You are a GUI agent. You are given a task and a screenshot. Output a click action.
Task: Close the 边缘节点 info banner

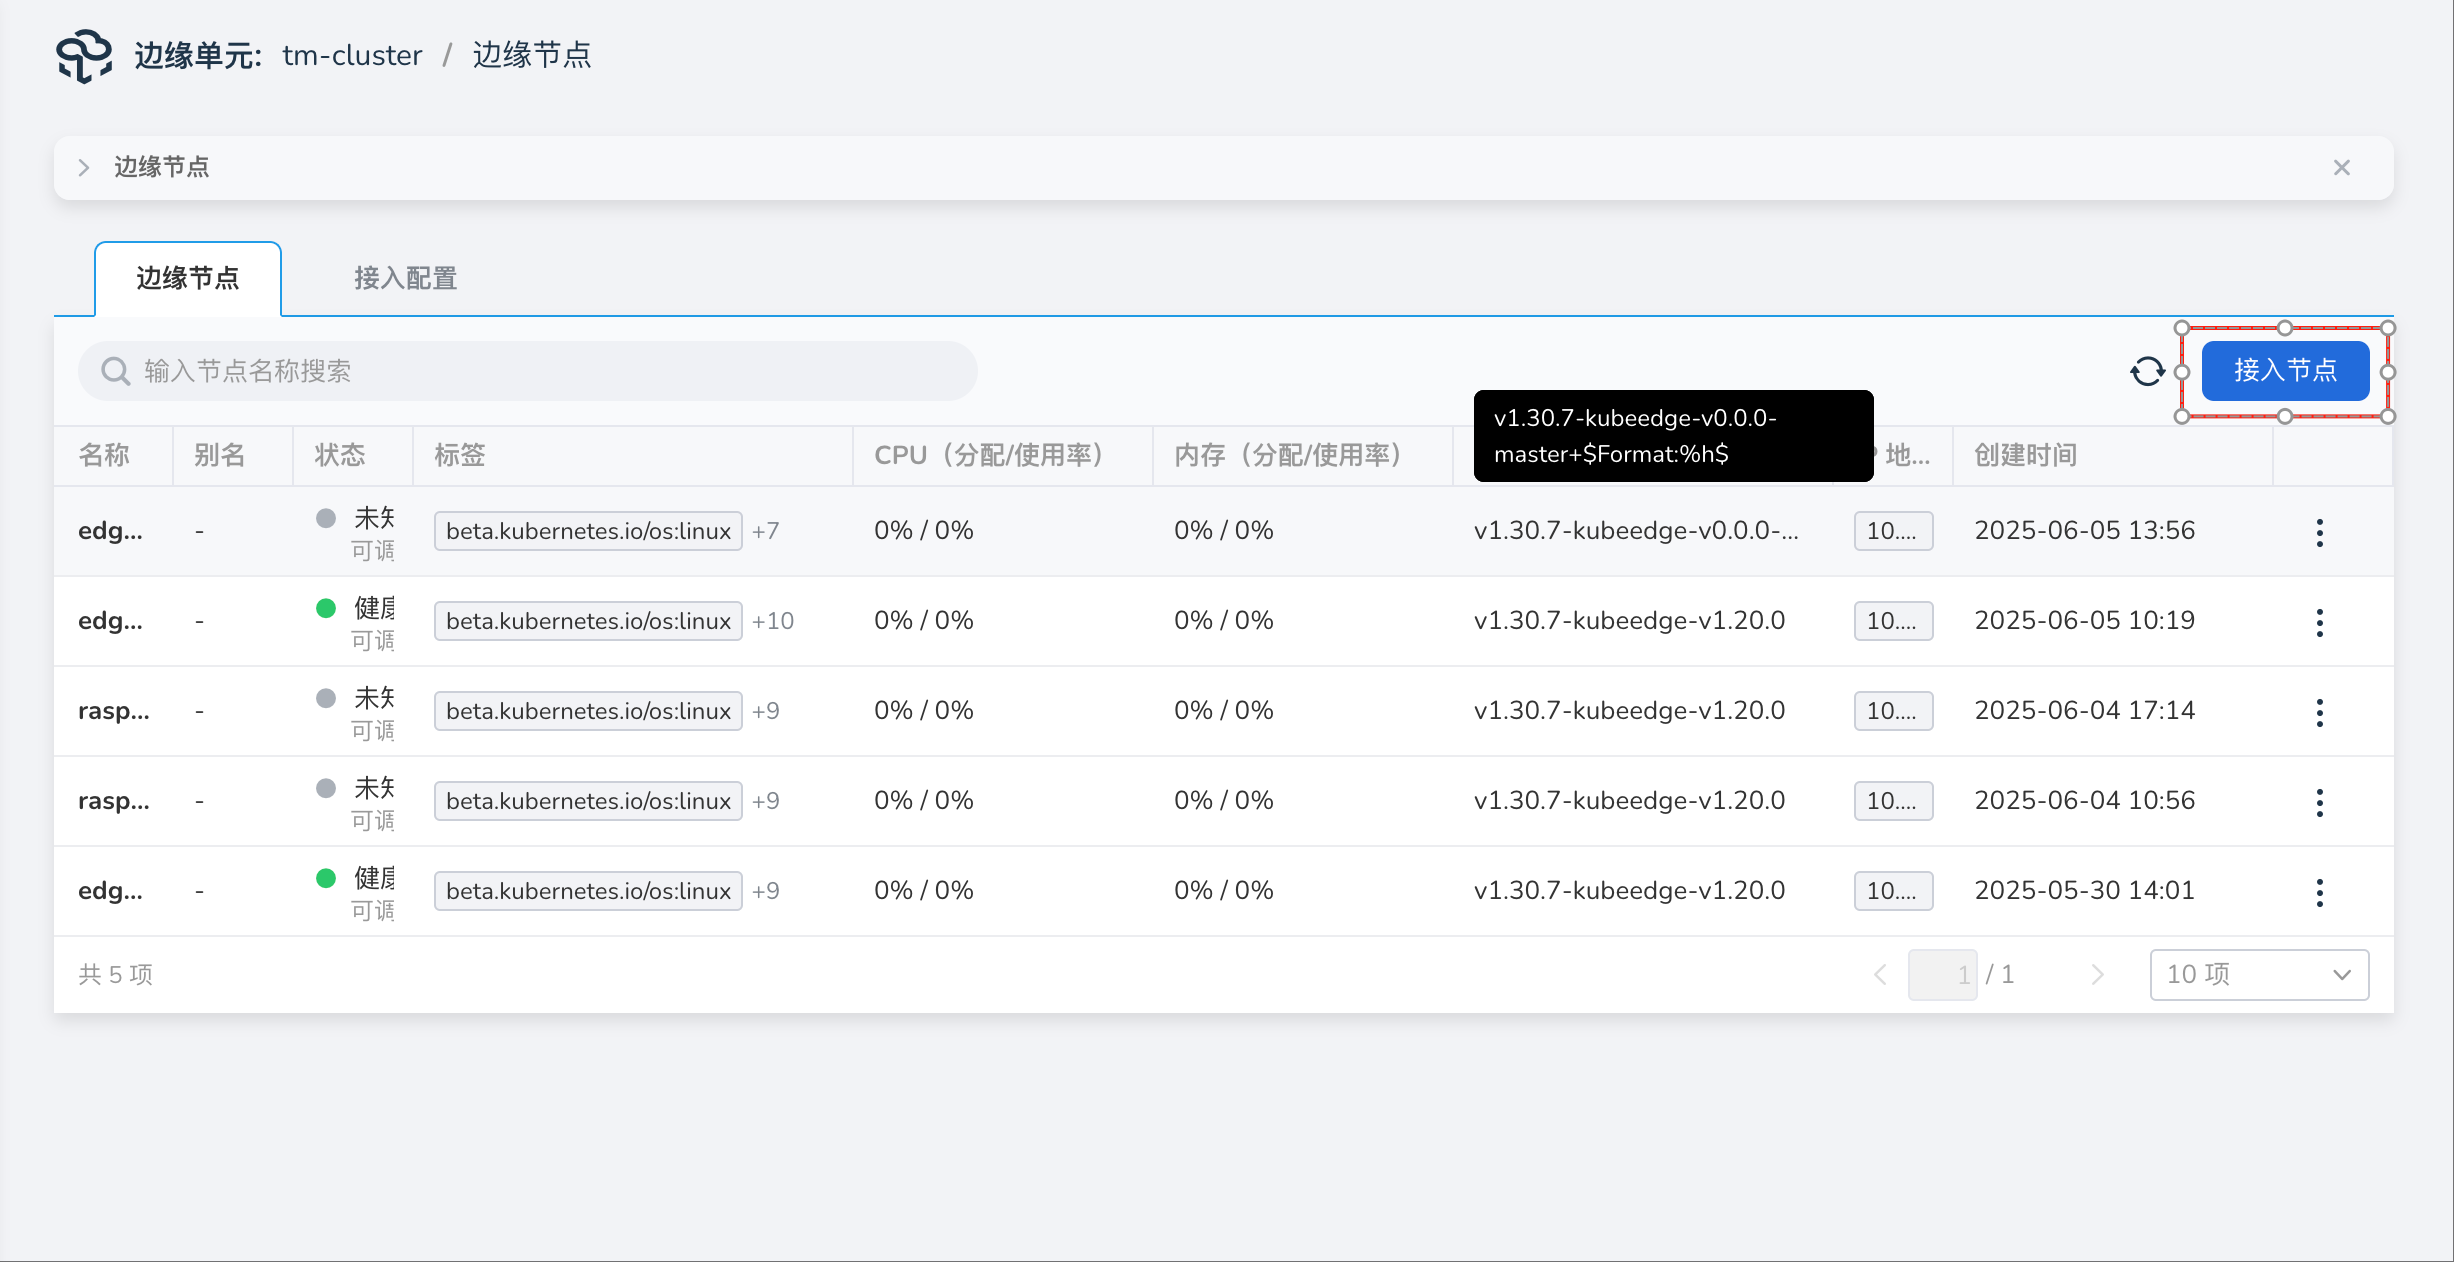point(2341,168)
